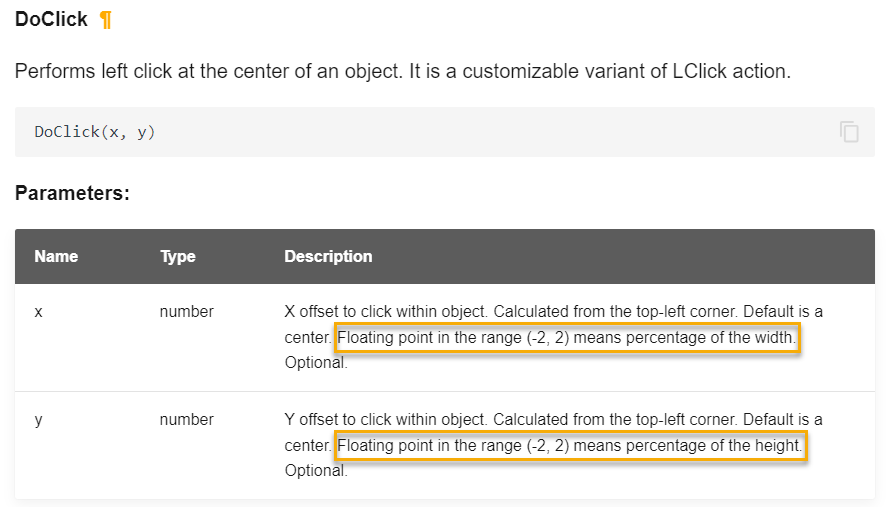Click the Name column header

(x=56, y=256)
